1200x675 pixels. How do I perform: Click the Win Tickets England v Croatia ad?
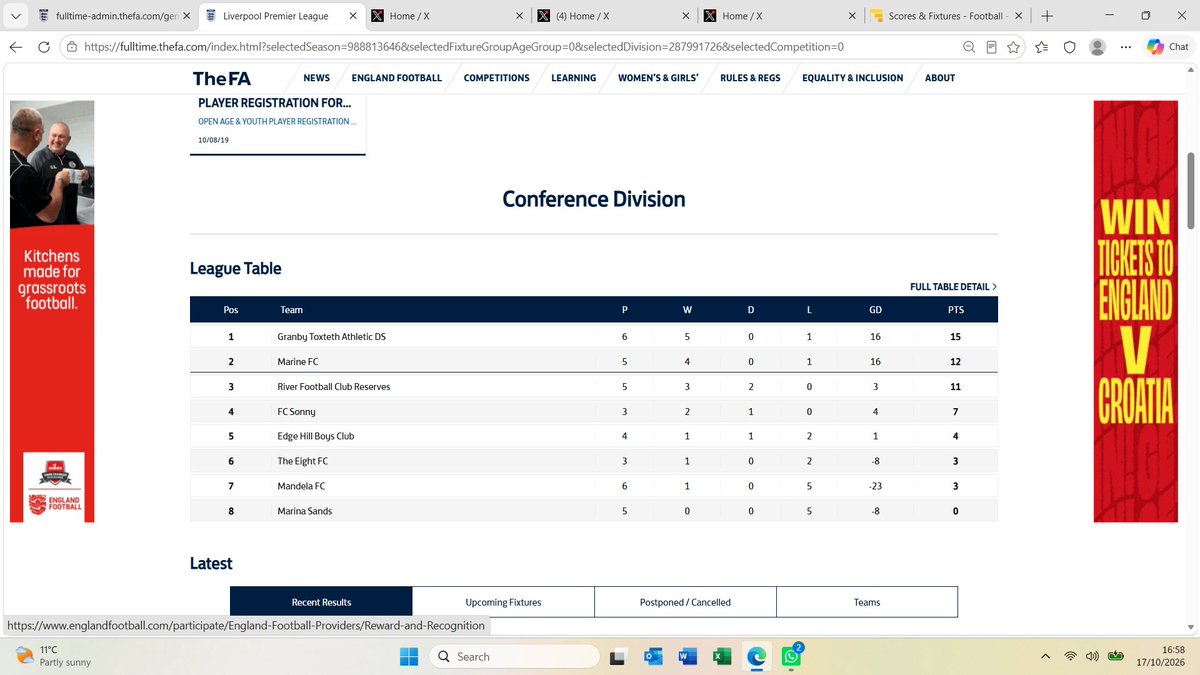pos(1134,313)
